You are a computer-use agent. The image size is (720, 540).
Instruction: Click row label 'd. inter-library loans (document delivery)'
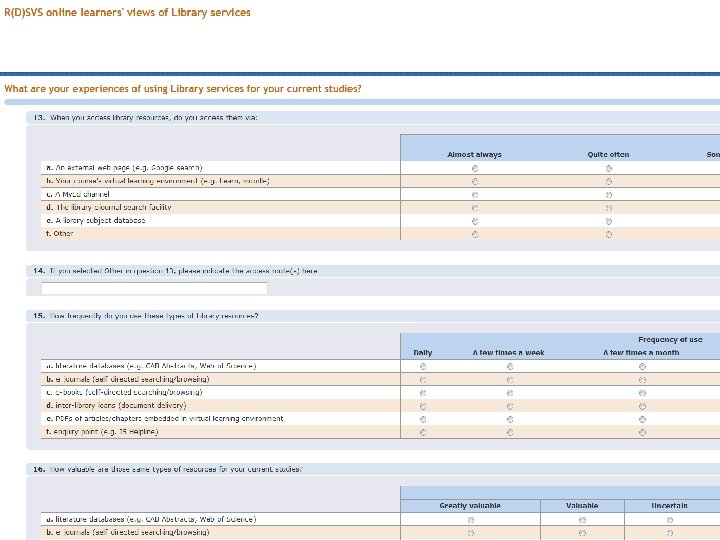coord(116,405)
